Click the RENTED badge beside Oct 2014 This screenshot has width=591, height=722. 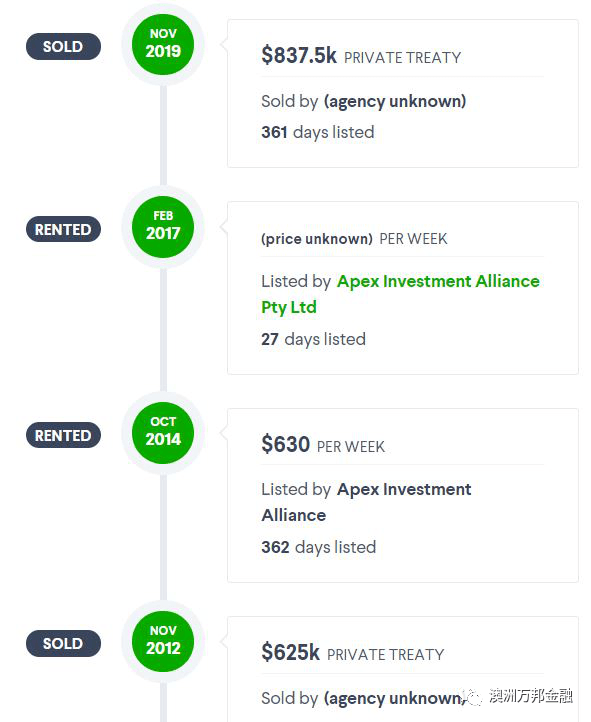click(x=63, y=435)
